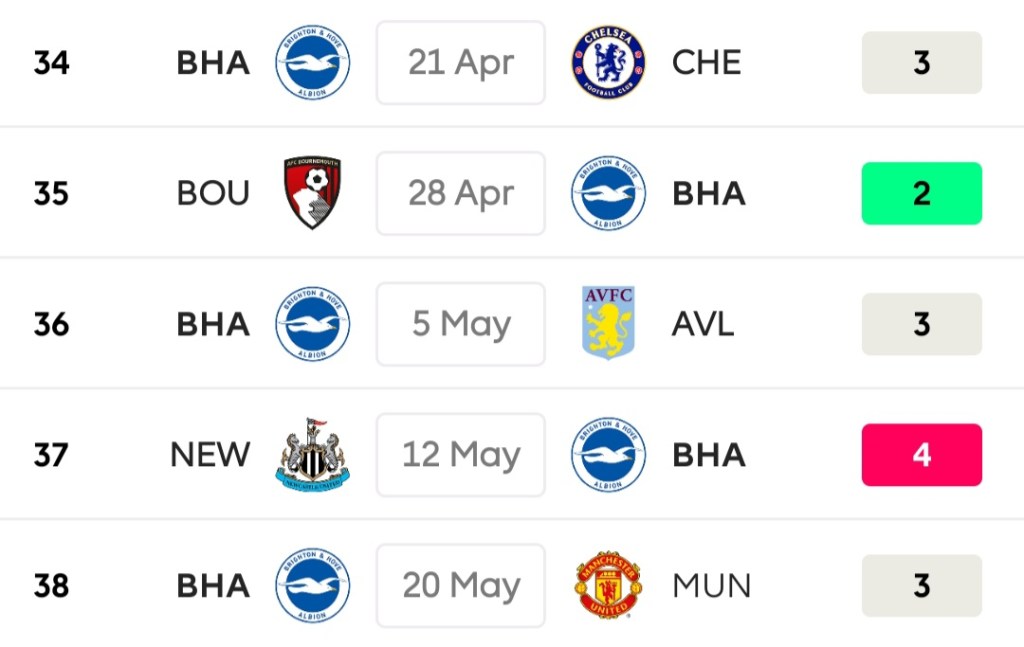1024x647 pixels.
Task: Select the red difficulty 4 badge
Action: (921, 455)
